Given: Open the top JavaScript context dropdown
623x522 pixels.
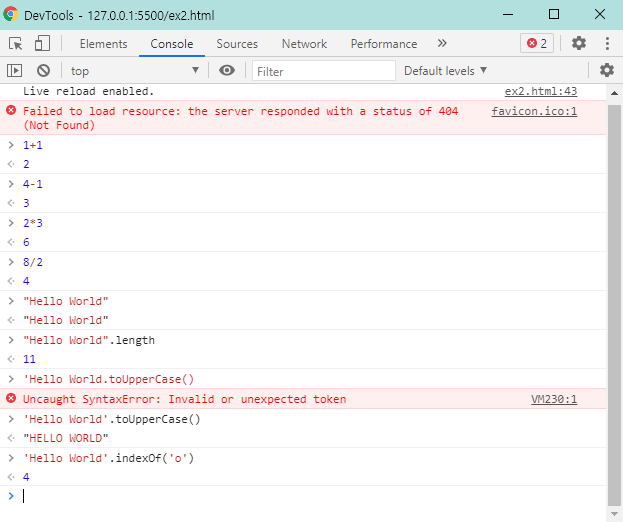Looking at the screenshot, I should tap(134, 71).
